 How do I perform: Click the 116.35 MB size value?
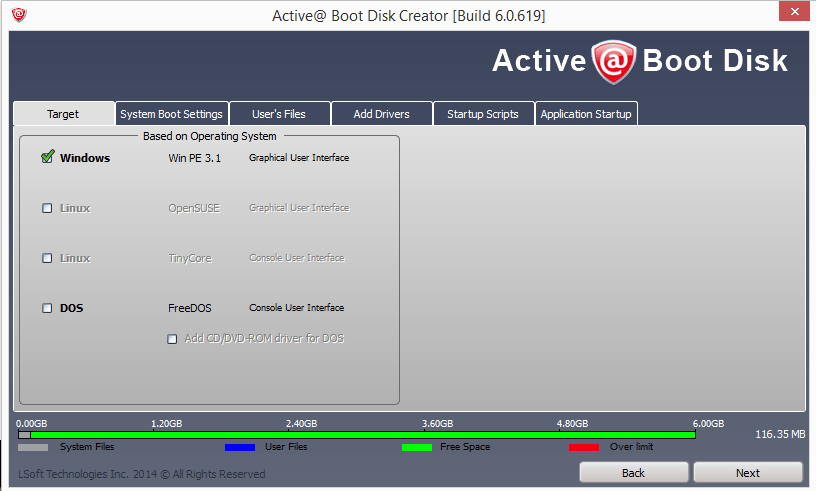click(780, 434)
